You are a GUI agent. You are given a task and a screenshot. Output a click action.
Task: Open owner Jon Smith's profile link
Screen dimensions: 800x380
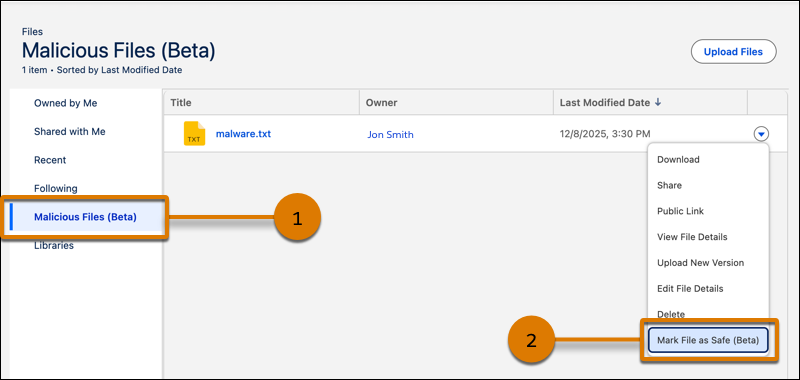[x=390, y=135]
